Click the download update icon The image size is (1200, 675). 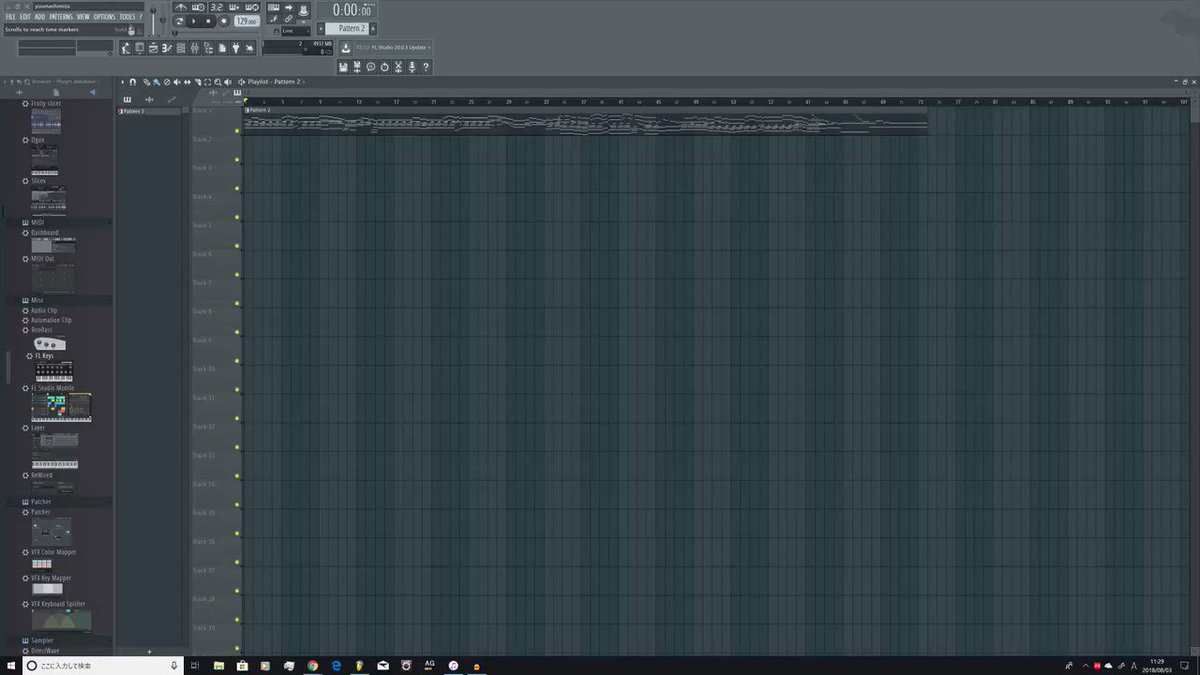coord(345,47)
